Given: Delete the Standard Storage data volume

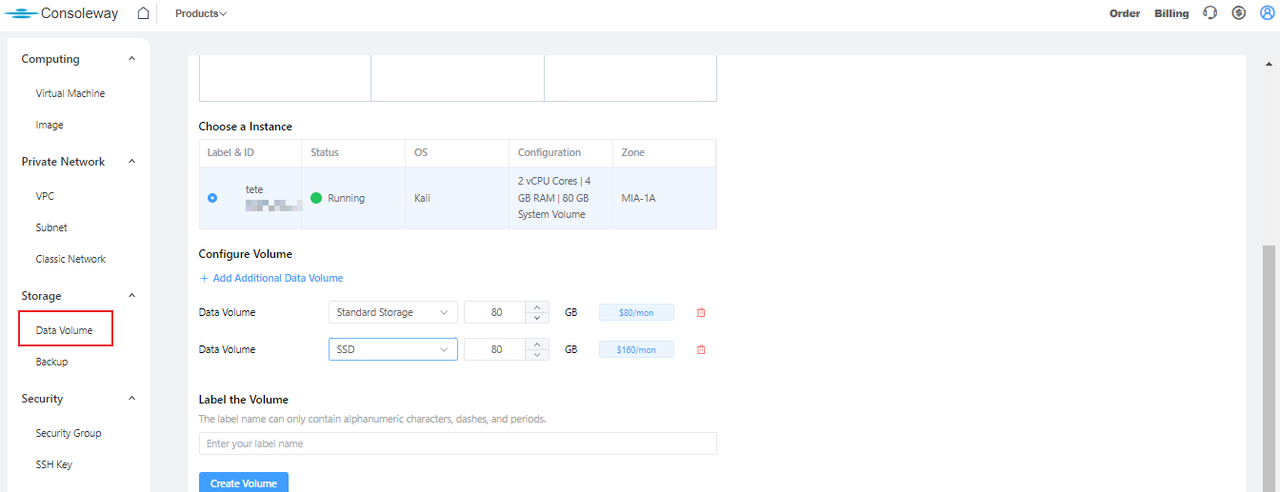Looking at the screenshot, I should (701, 313).
